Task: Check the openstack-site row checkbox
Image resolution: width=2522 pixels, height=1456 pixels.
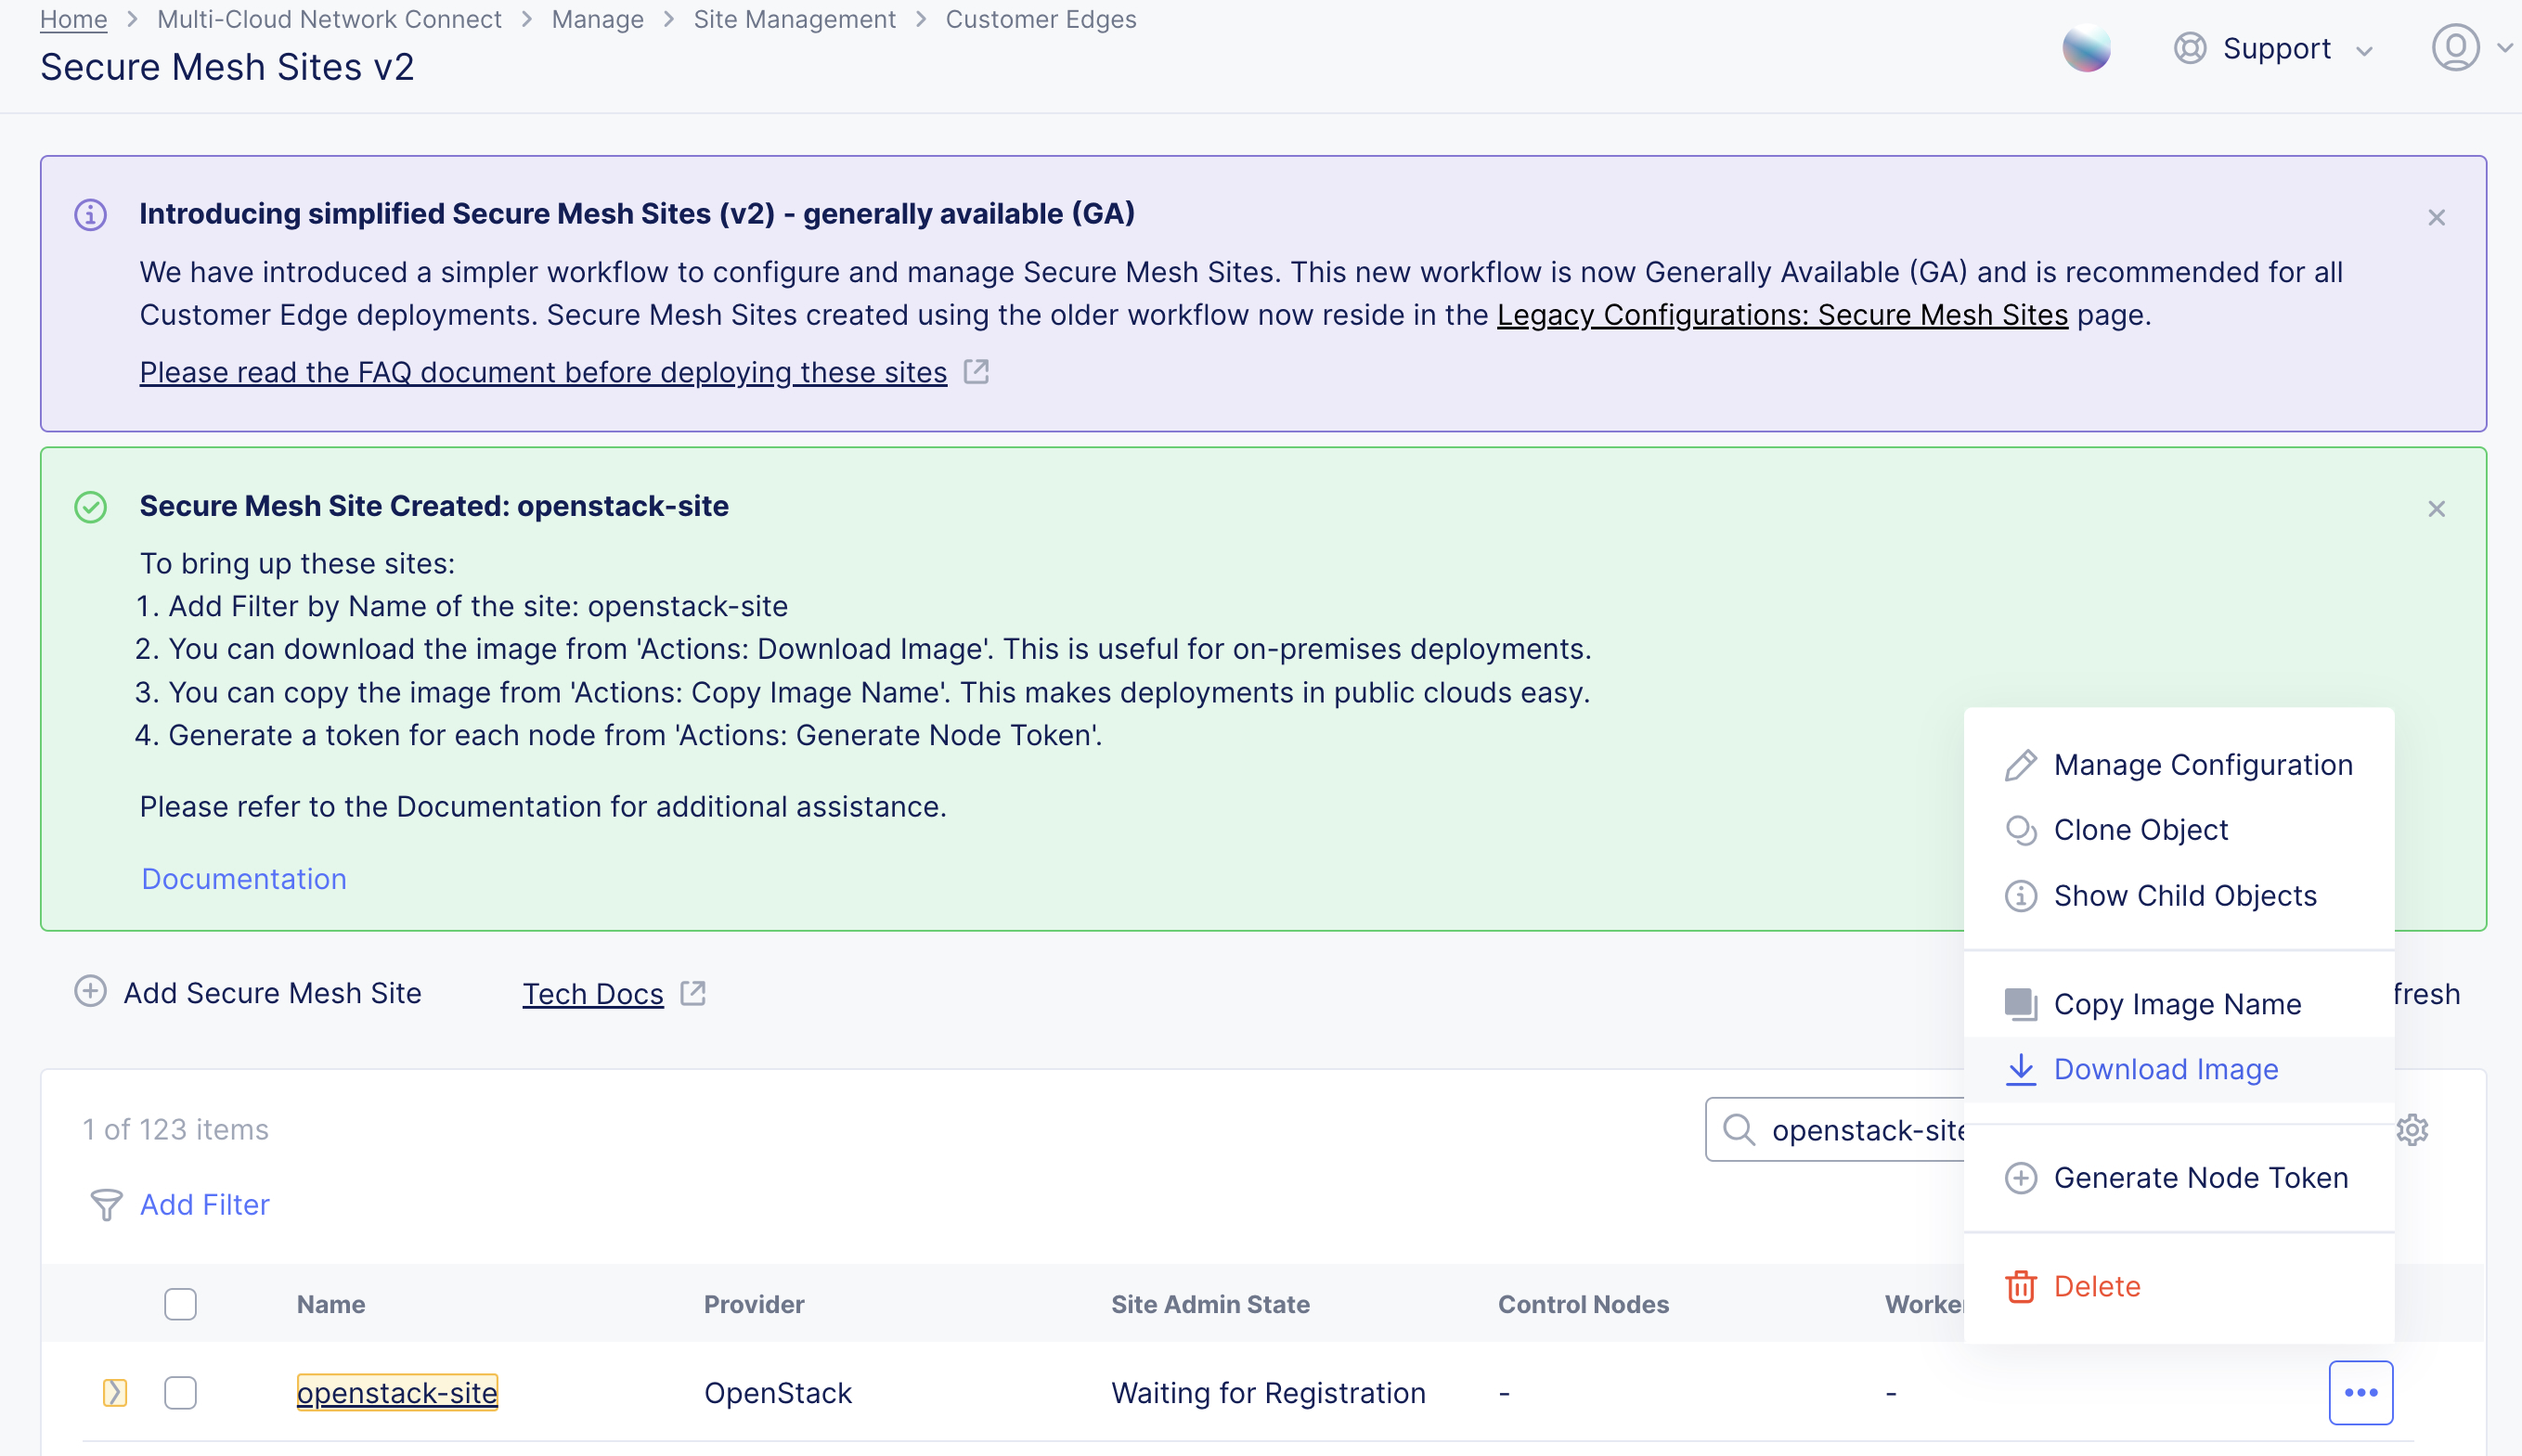Action: click(x=180, y=1392)
